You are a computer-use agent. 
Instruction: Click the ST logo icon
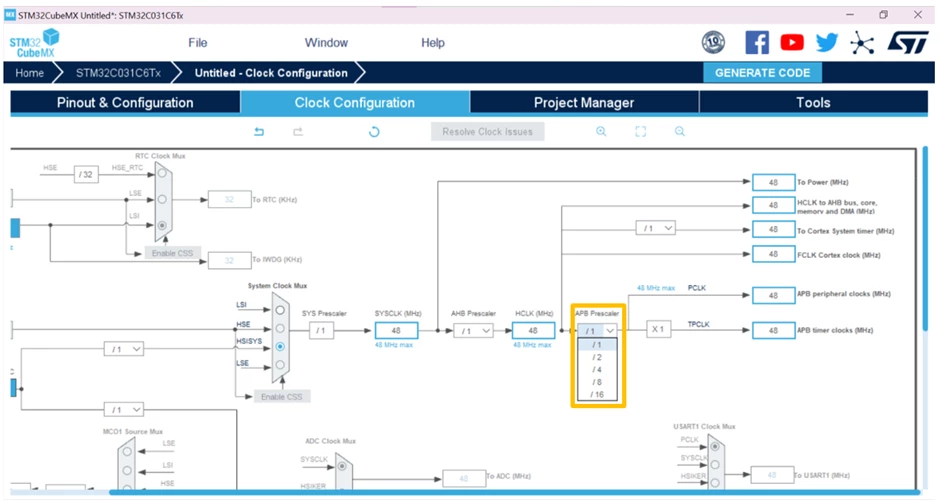pyautogui.click(x=908, y=43)
